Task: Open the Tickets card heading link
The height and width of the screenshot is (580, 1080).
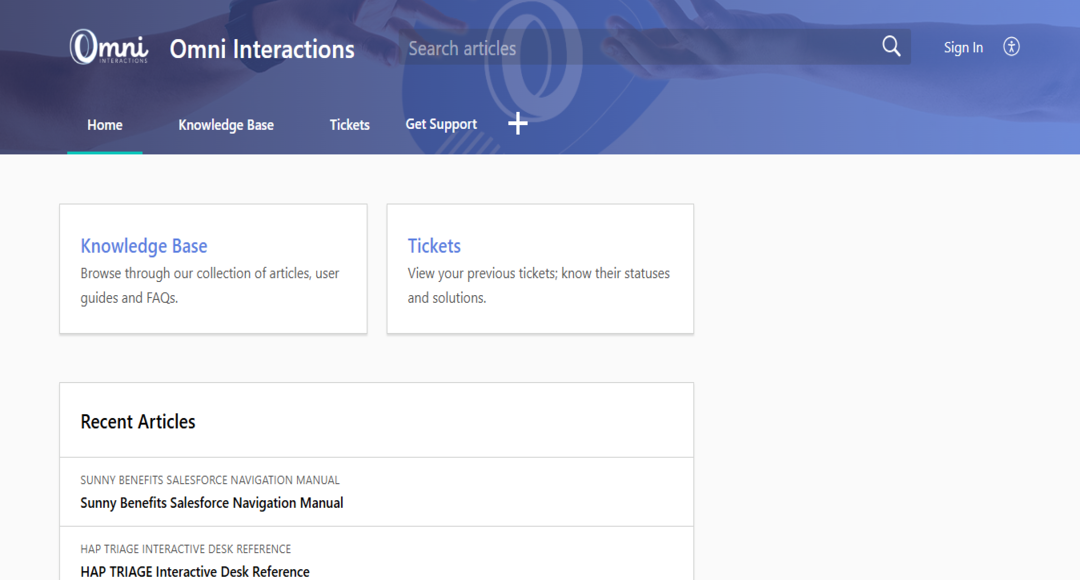Action: click(434, 246)
